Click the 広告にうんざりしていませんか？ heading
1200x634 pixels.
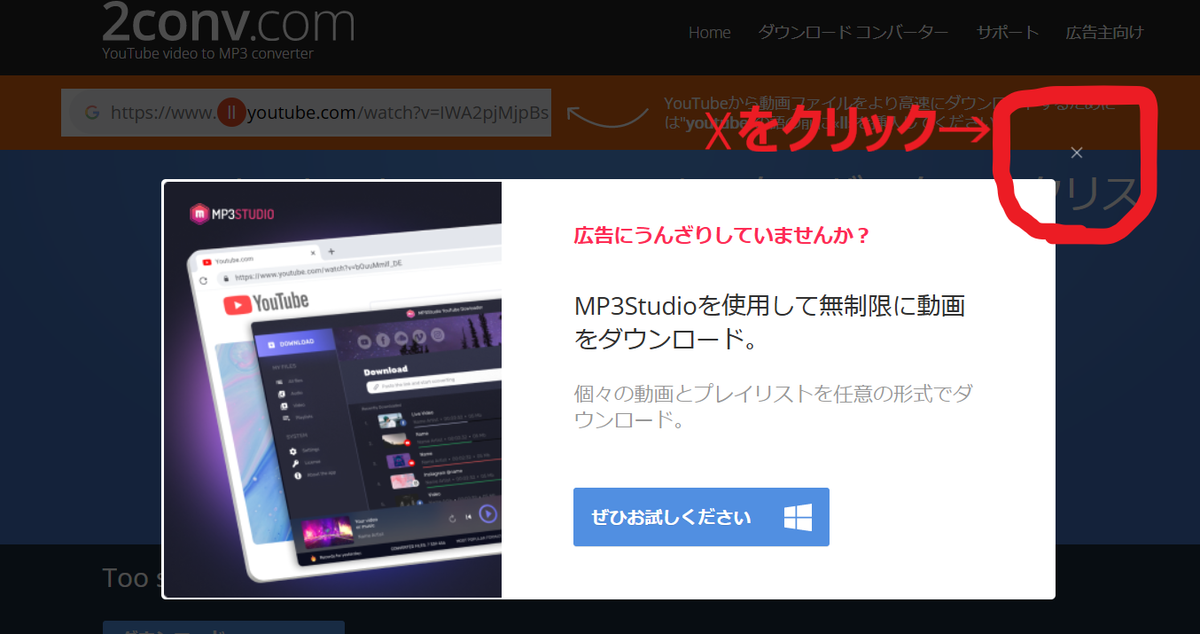[721, 237]
